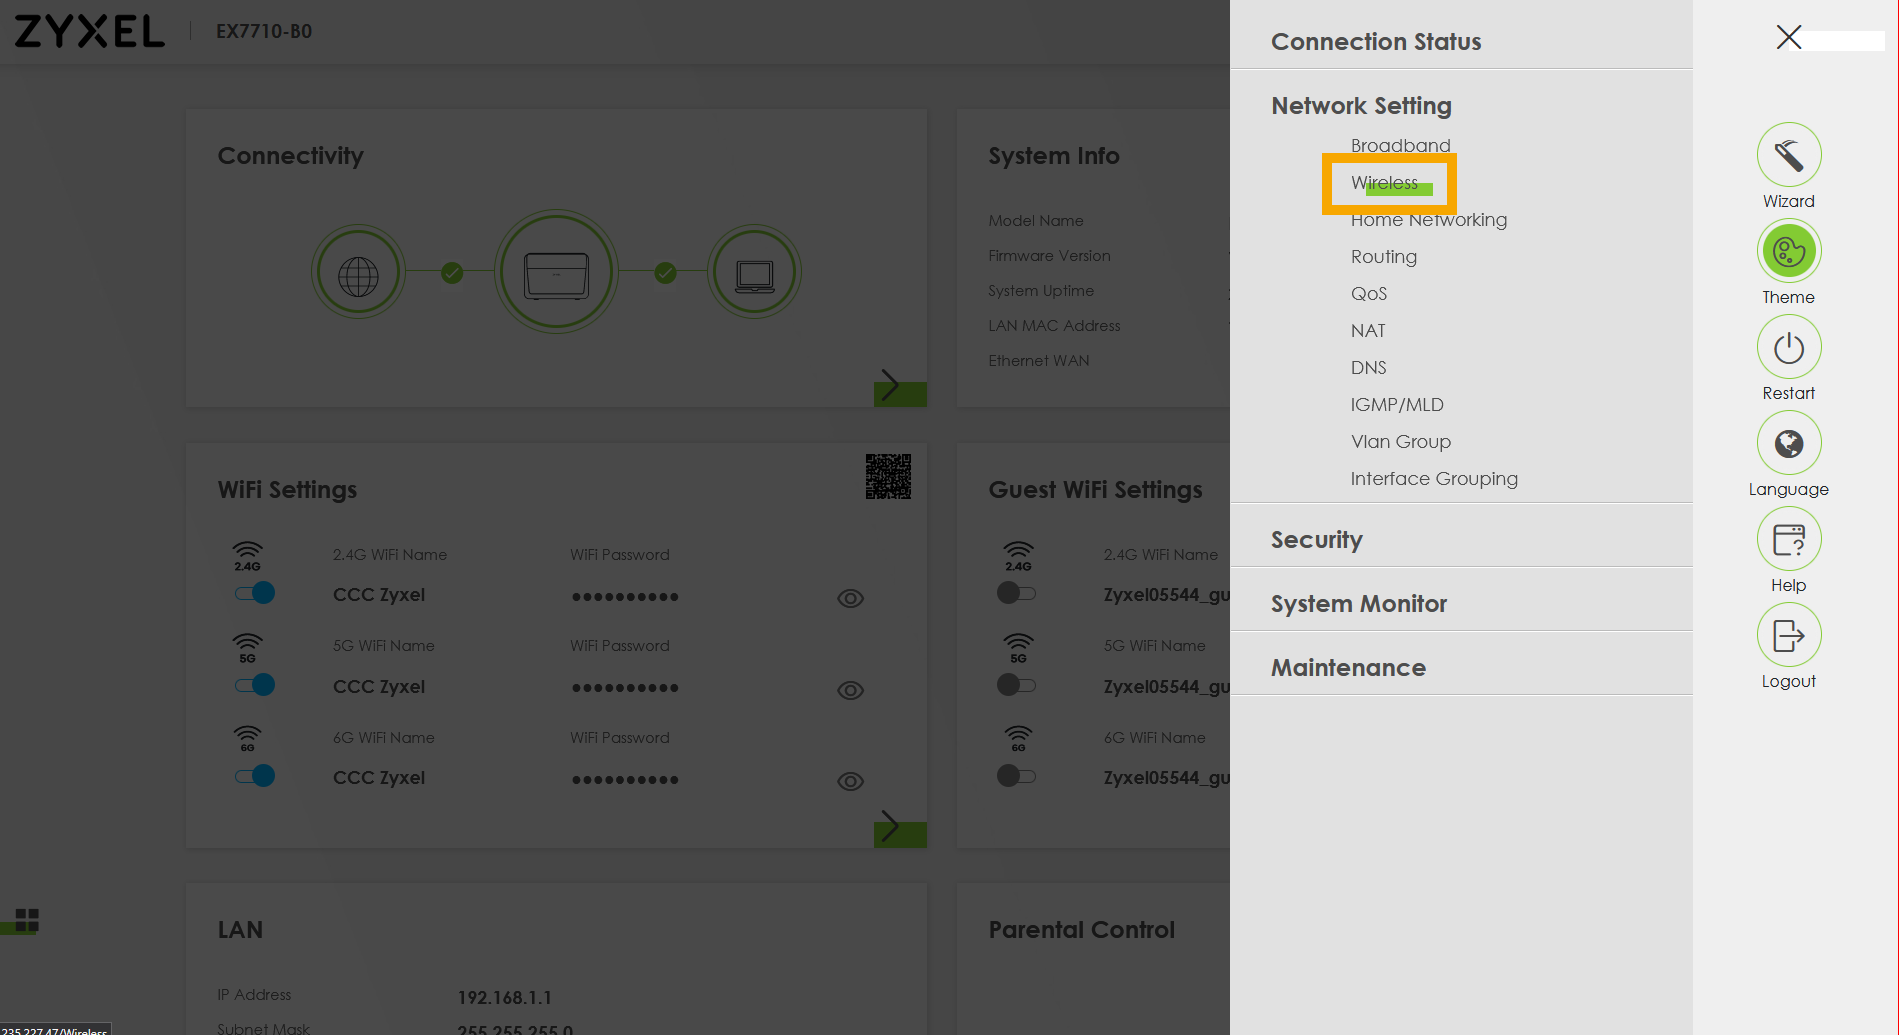Close the side menu with X
Image resolution: width=1899 pixels, height=1035 pixels.
click(1788, 37)
